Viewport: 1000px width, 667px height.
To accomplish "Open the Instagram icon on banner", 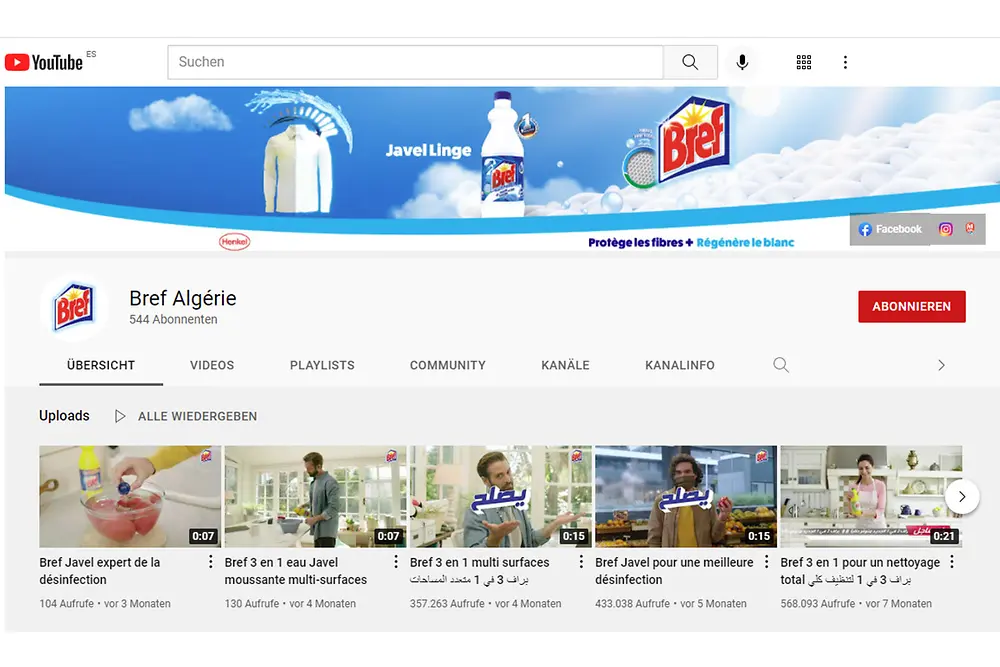I will tap(945, 229).
